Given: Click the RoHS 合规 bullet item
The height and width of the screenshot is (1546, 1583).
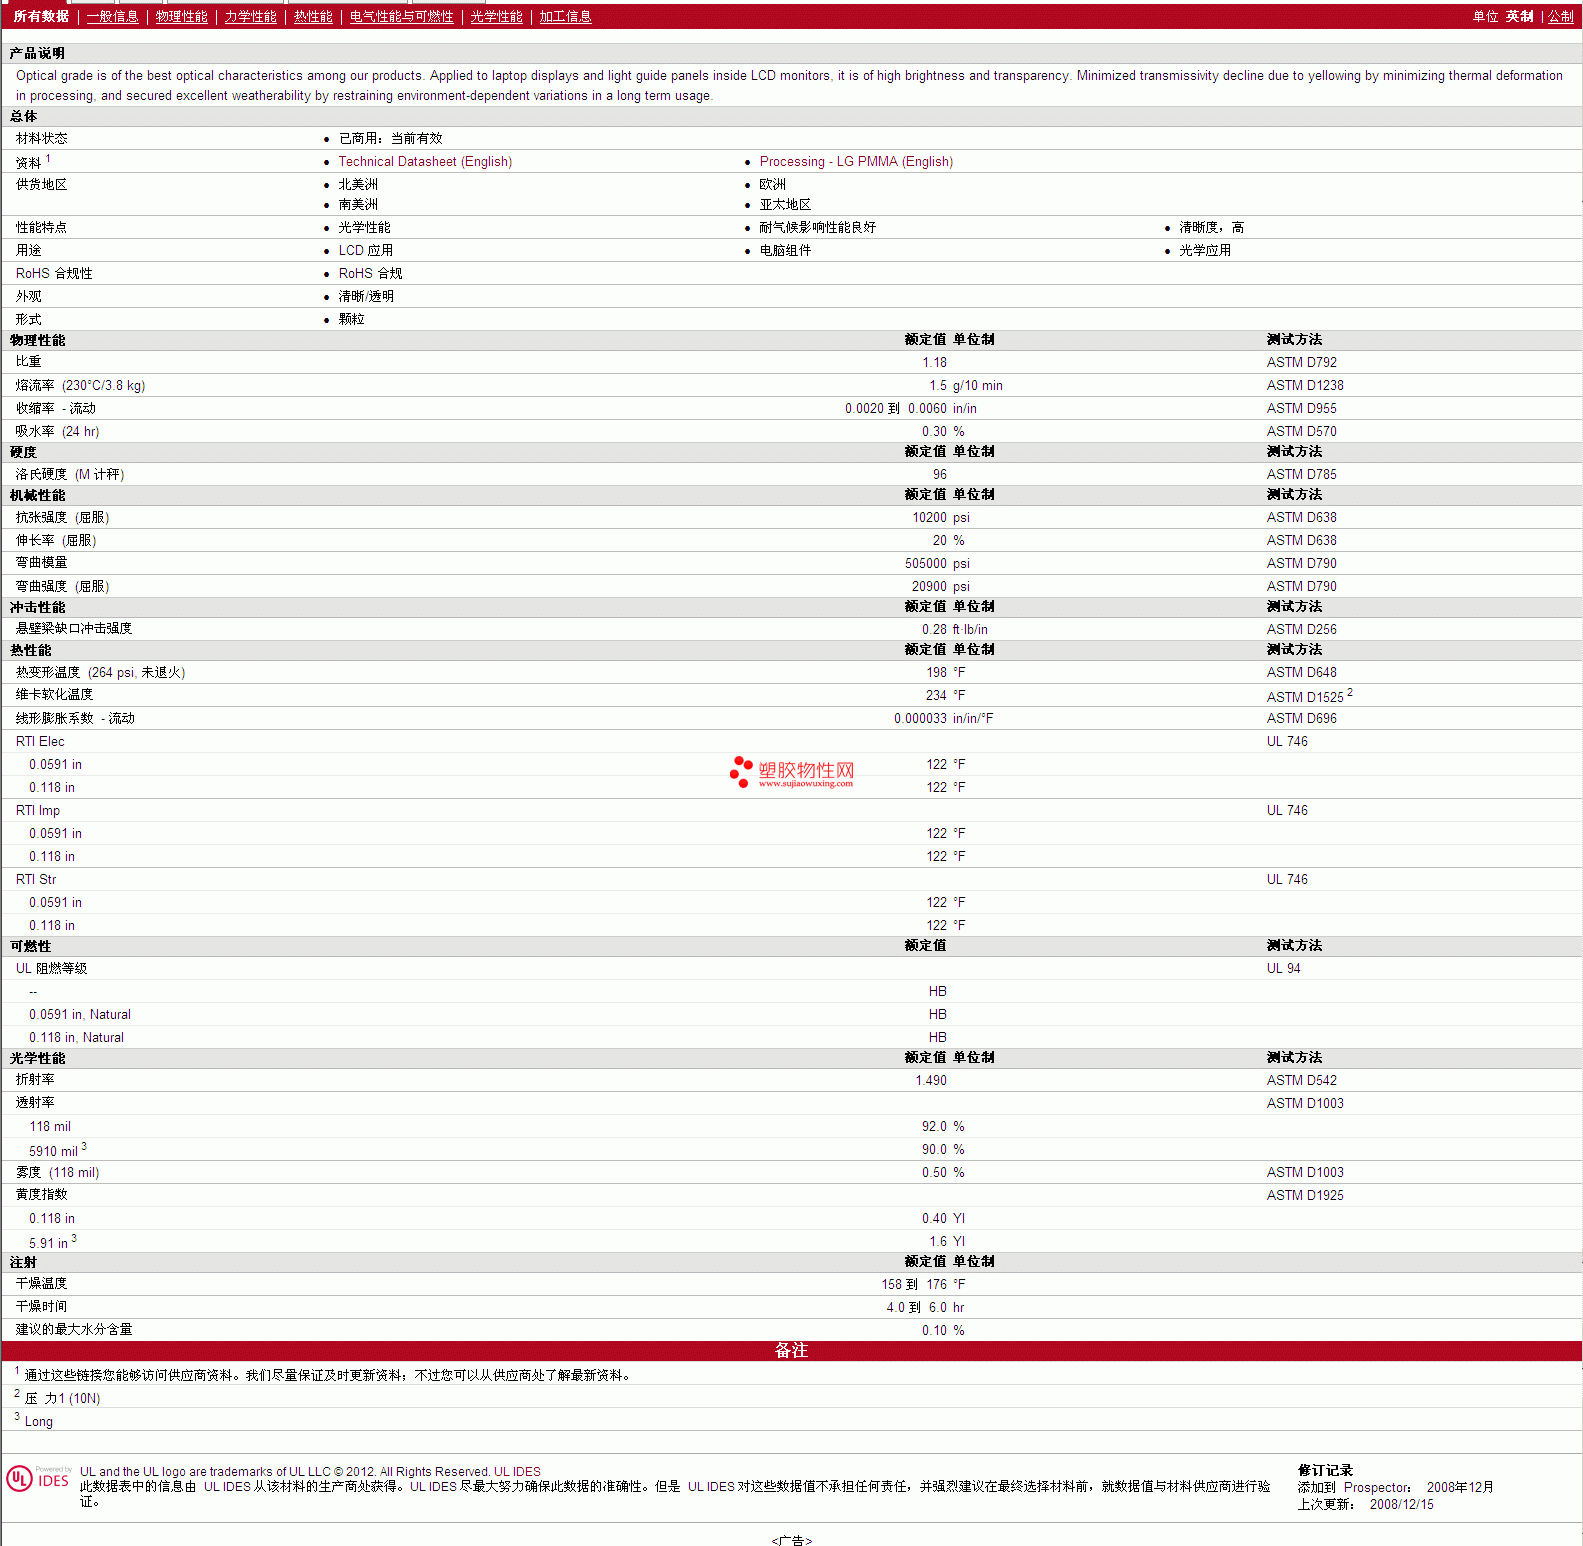Looking at the screenshot, I should [x=370, y=274].
